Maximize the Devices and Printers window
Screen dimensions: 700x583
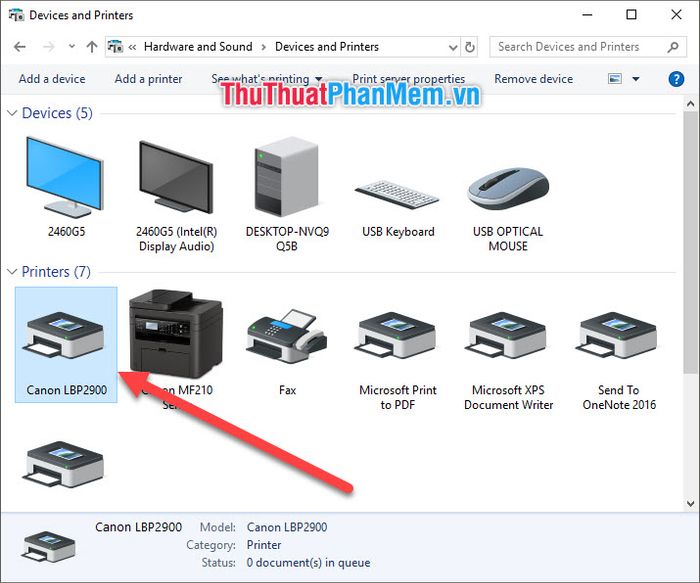631,15
